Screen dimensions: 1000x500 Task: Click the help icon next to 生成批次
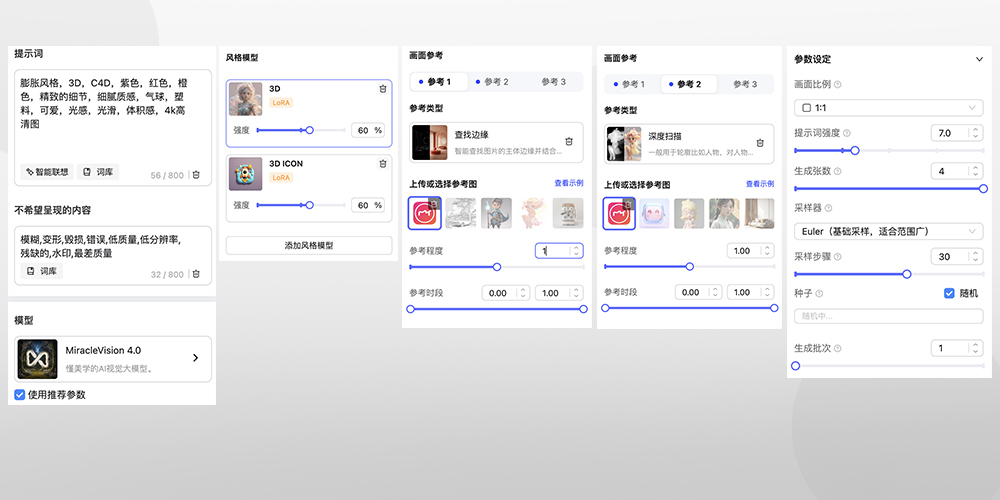click(837, 348)
